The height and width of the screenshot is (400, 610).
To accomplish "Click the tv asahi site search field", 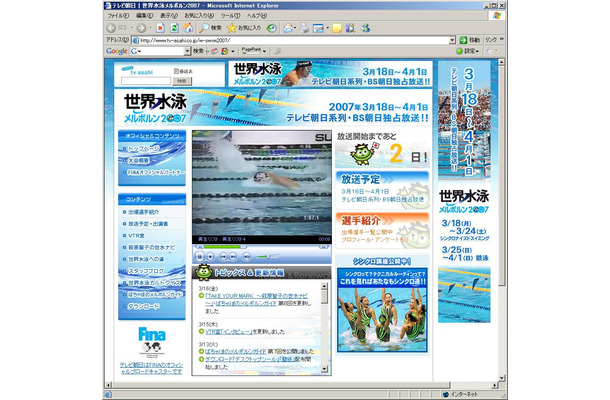I will (146, 81).
